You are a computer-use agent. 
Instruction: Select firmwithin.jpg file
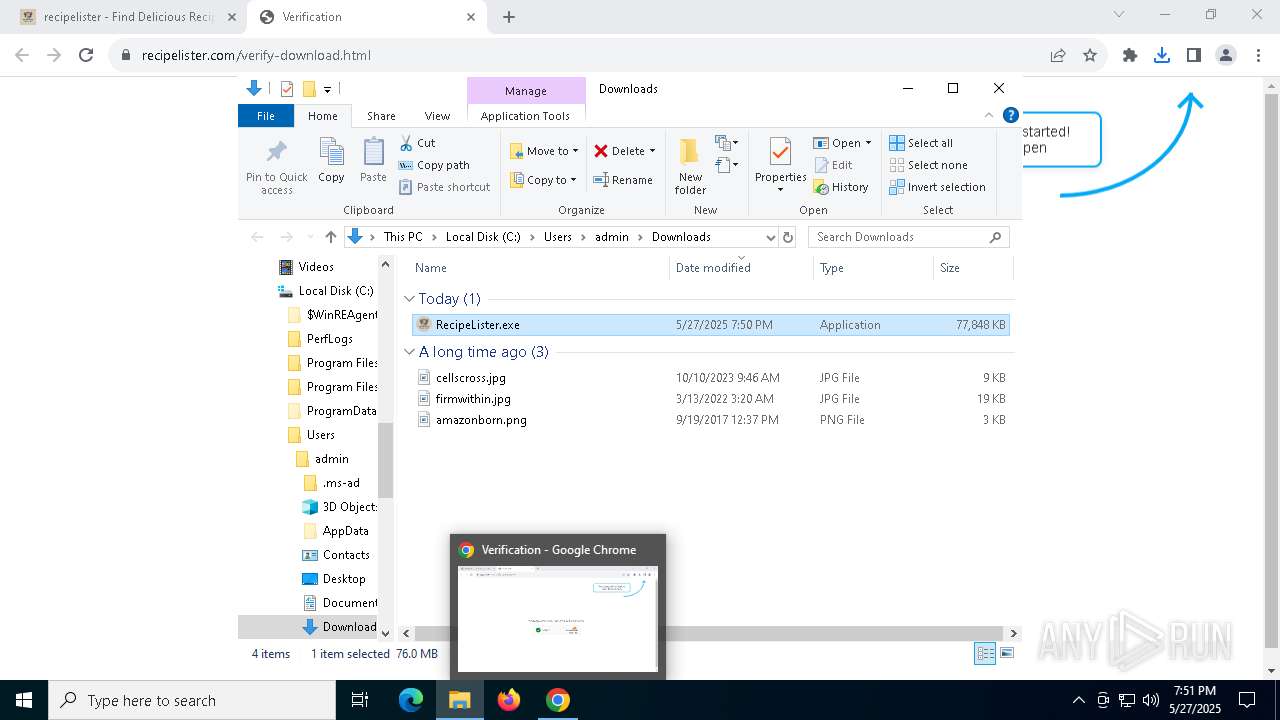pyautogui.click(x=711, y=399)
